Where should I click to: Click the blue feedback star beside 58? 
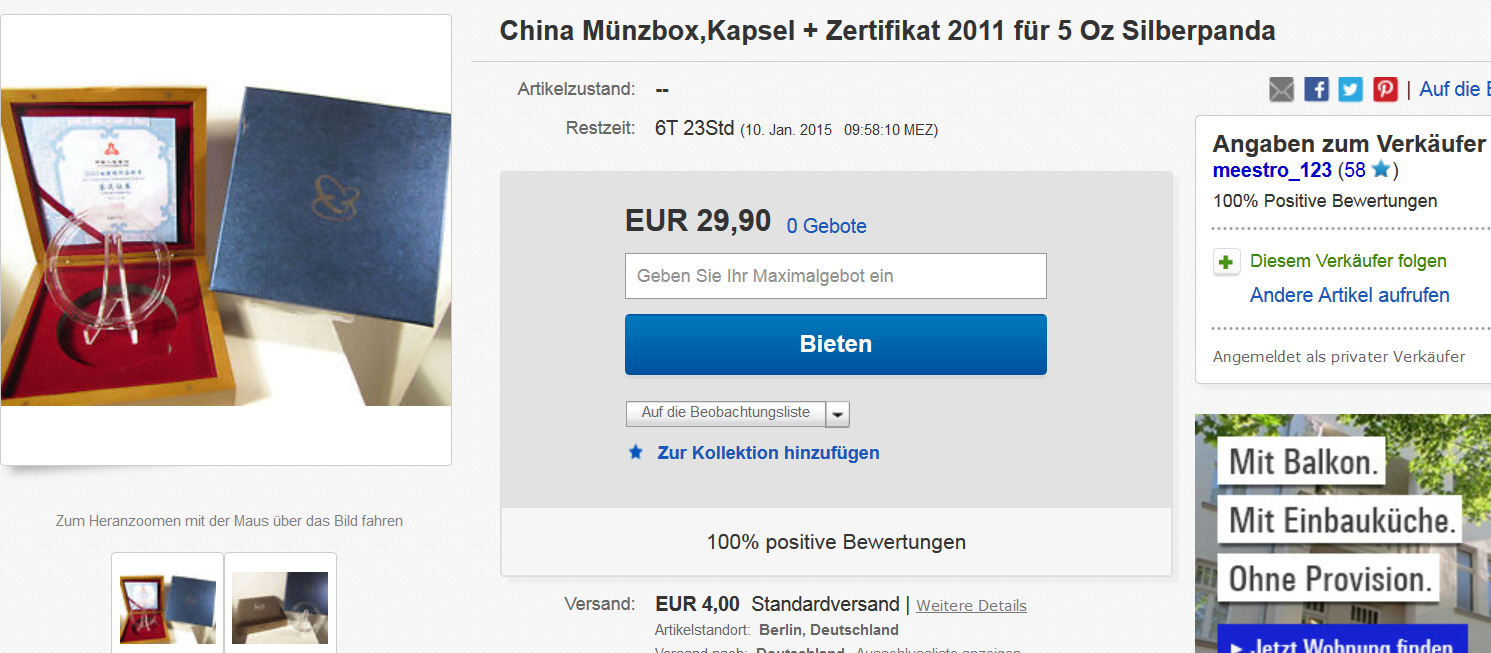coord(1381,170)
